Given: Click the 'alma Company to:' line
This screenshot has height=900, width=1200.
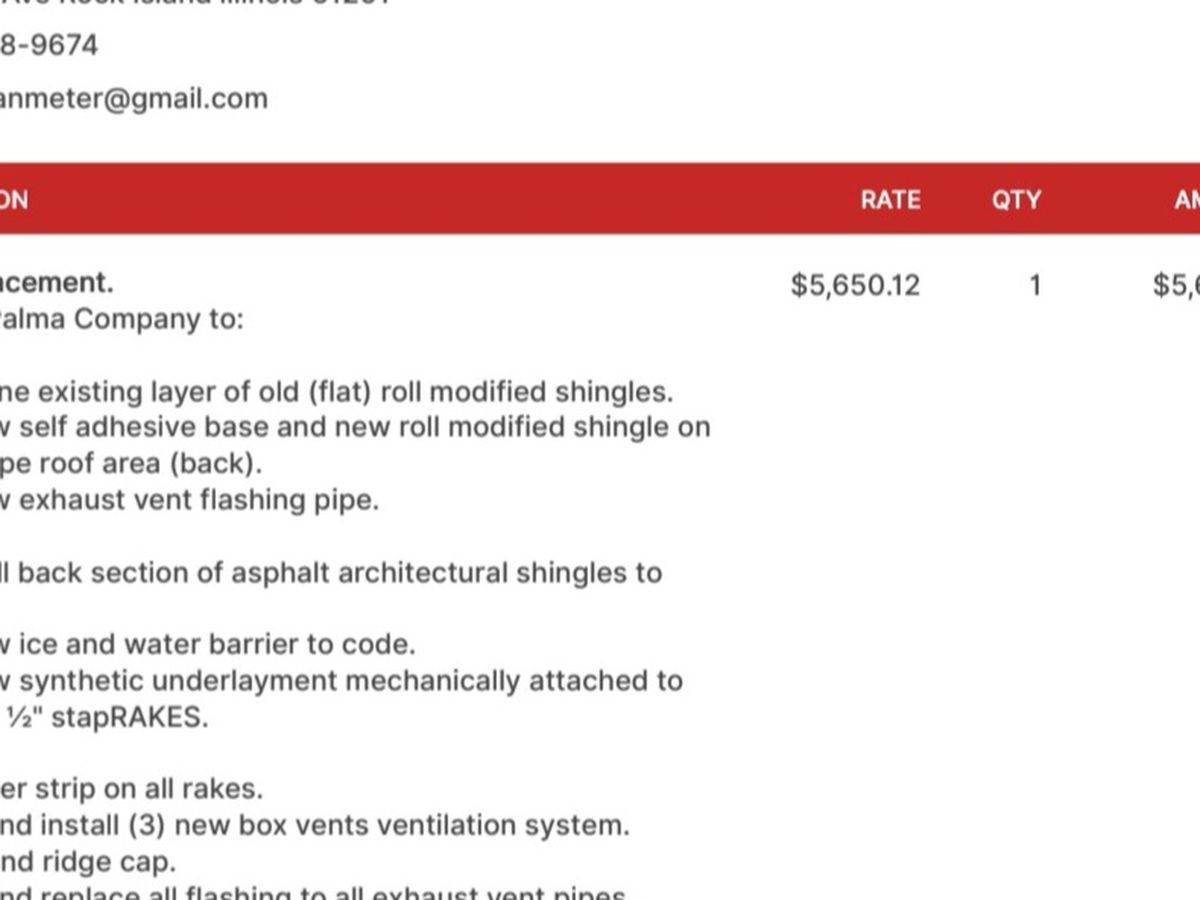Looking at the screenshot, I should pos(122,319).
